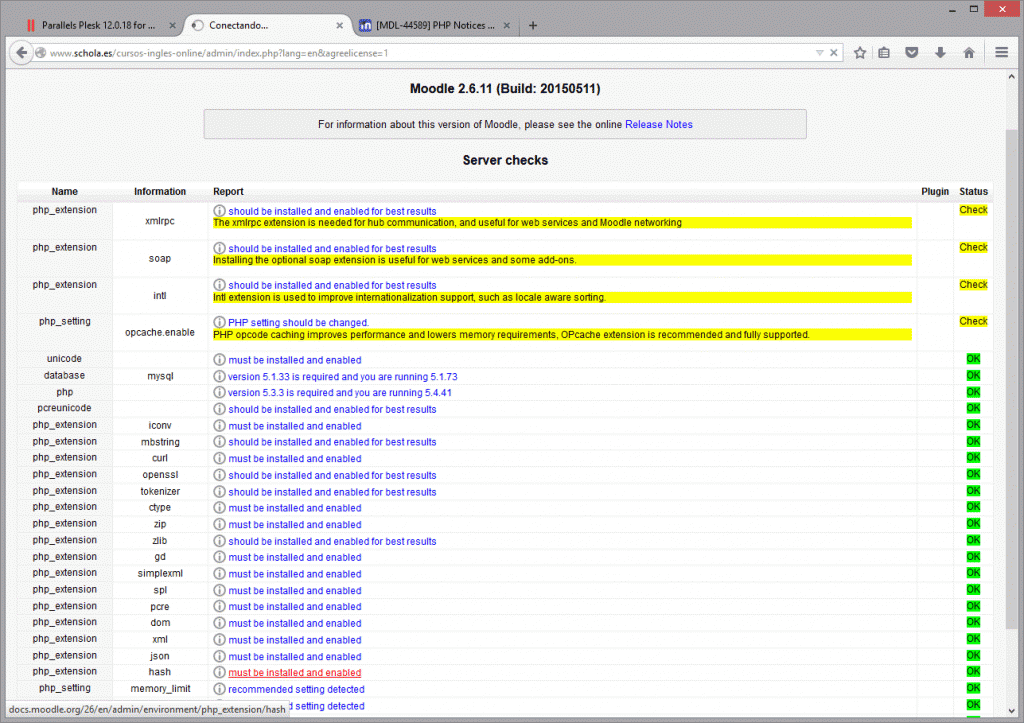Click the page vertical scrollbar thumb
Image resolution: width=1024 pixels, height=723 pixels.
click(x=1012, y=379)
